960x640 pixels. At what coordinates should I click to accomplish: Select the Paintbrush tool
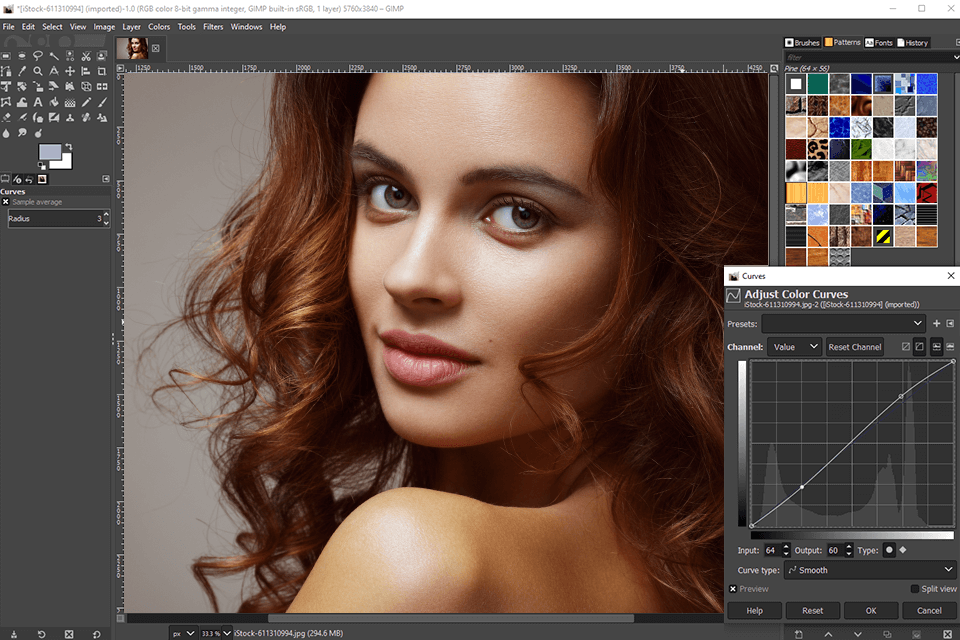coord(101,102)
